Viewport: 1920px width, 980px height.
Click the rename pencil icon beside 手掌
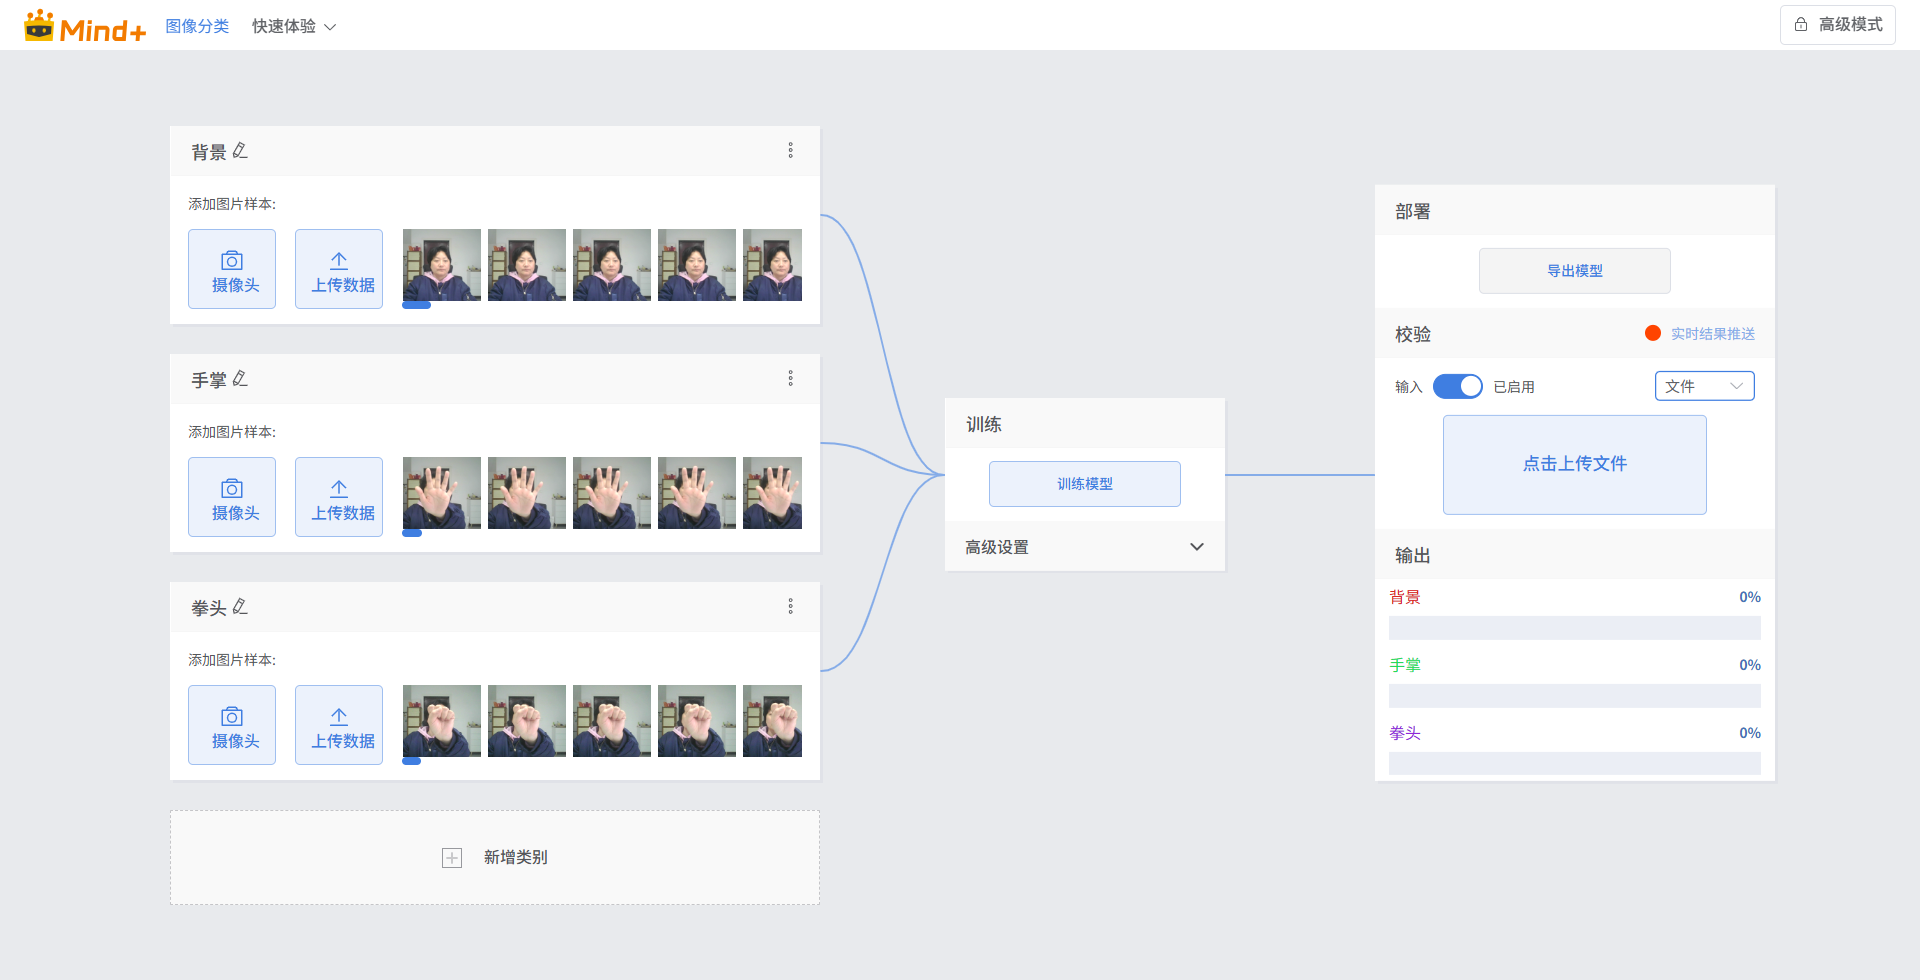tap(240, 379)
